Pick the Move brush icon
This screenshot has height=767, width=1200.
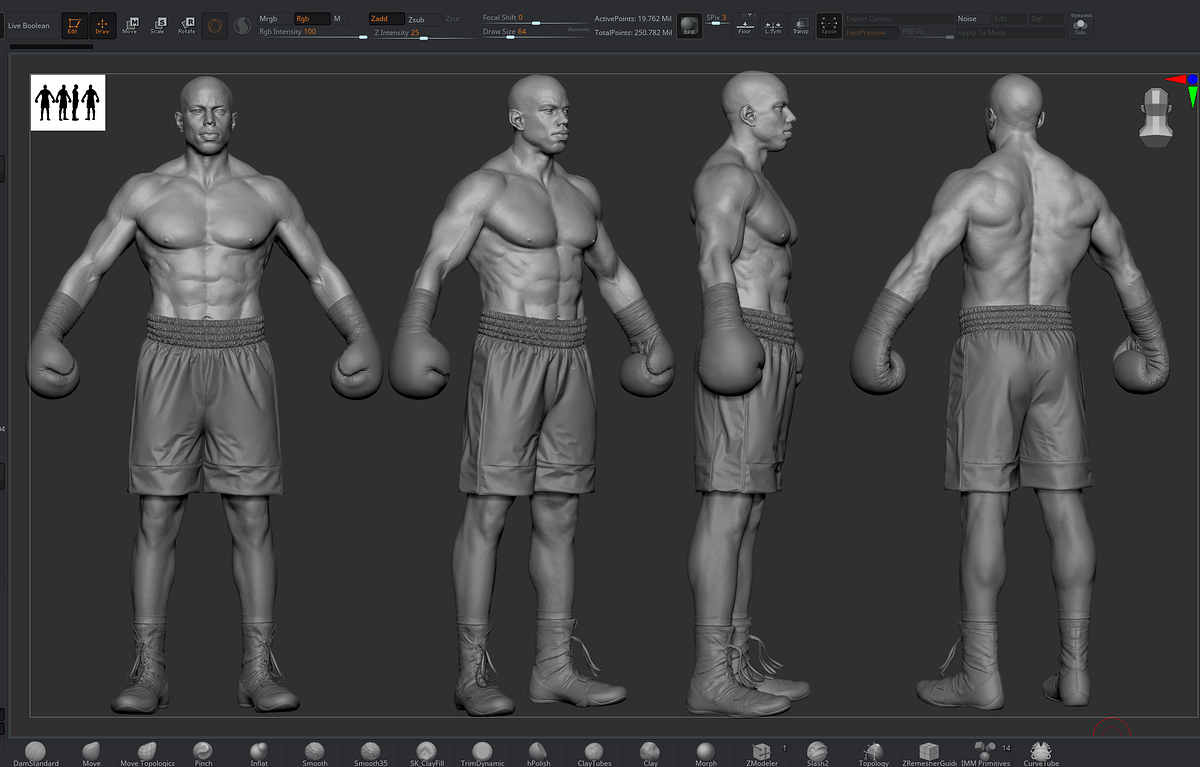(91, 754)
